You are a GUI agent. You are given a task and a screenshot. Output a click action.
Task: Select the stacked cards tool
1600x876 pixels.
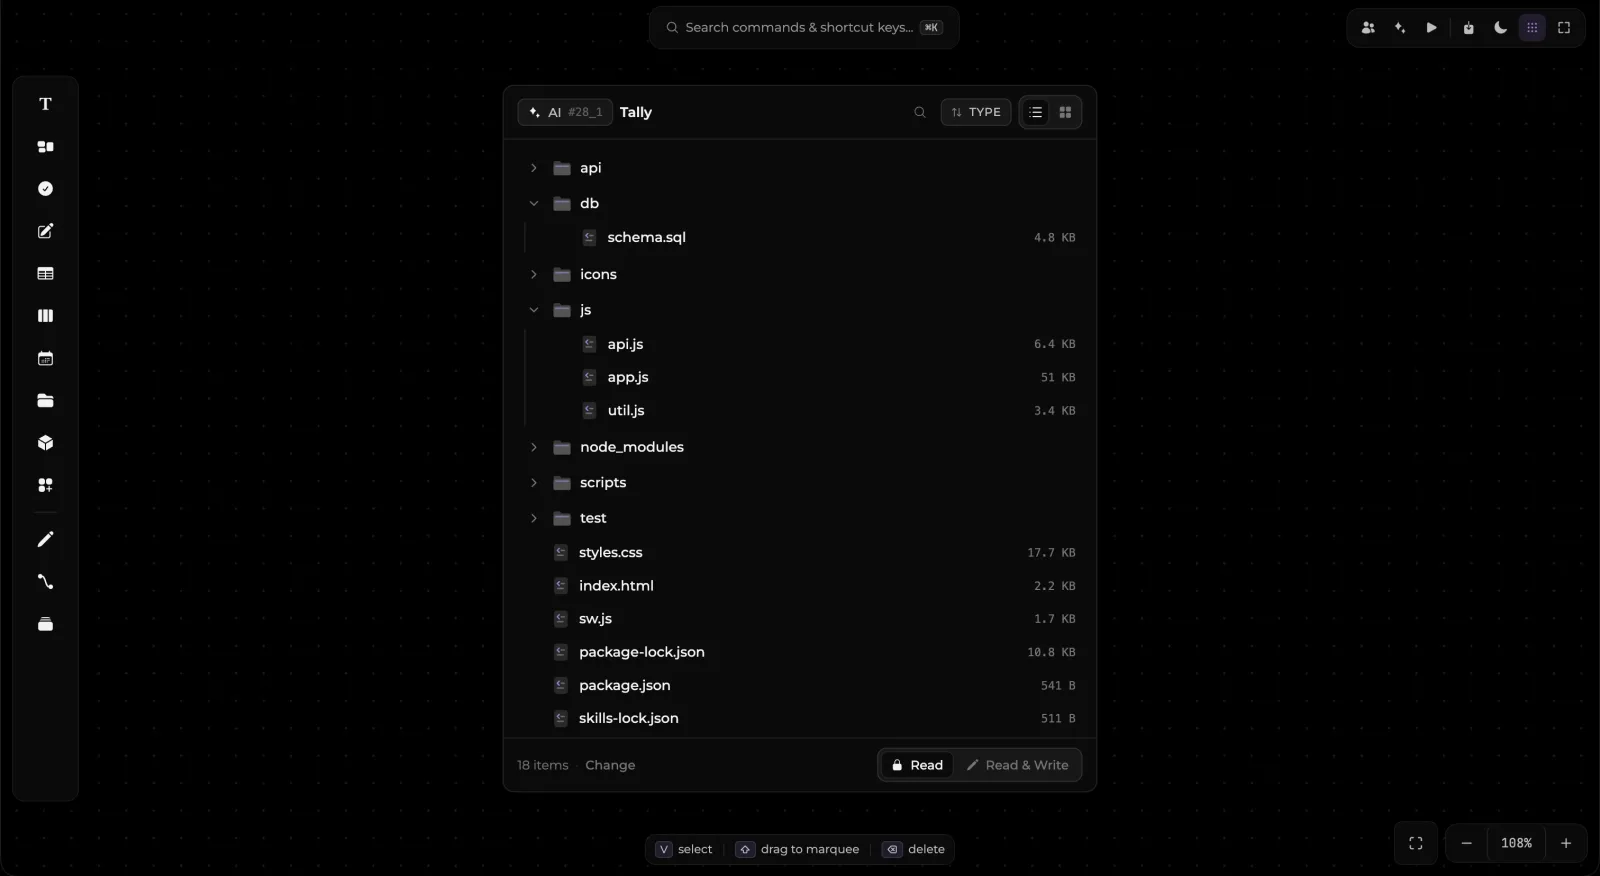pyautogui.click(x=45, y=624)
